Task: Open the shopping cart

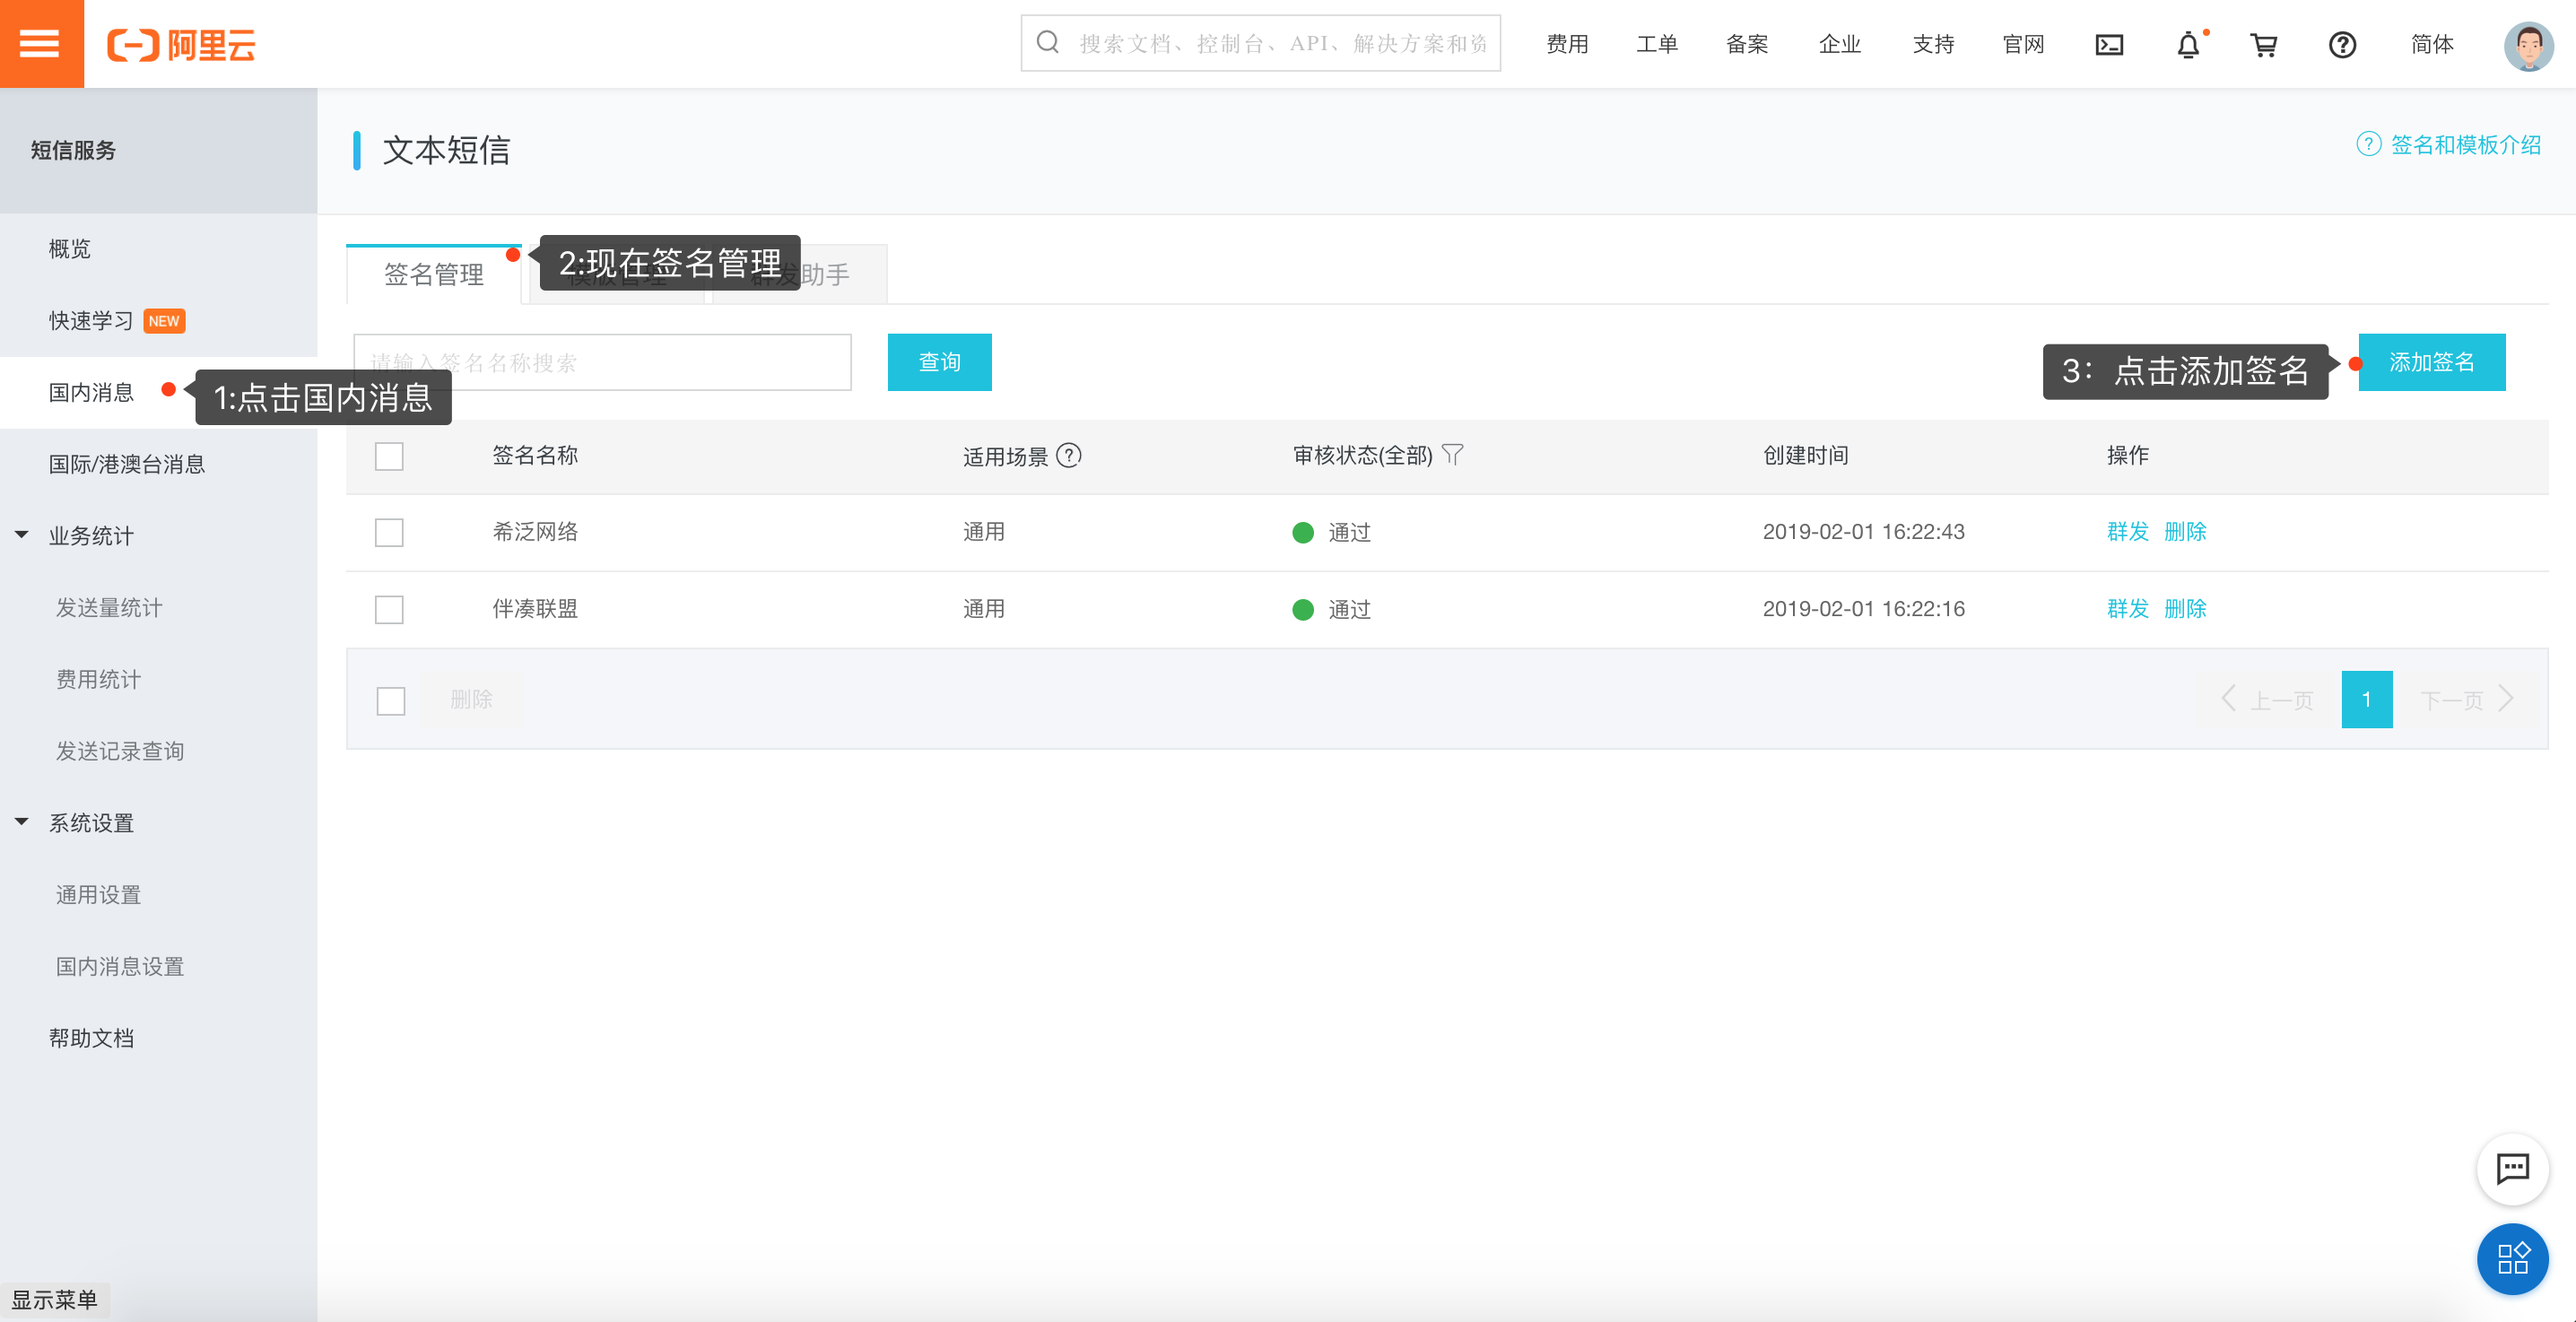Action: point(2264,45)
